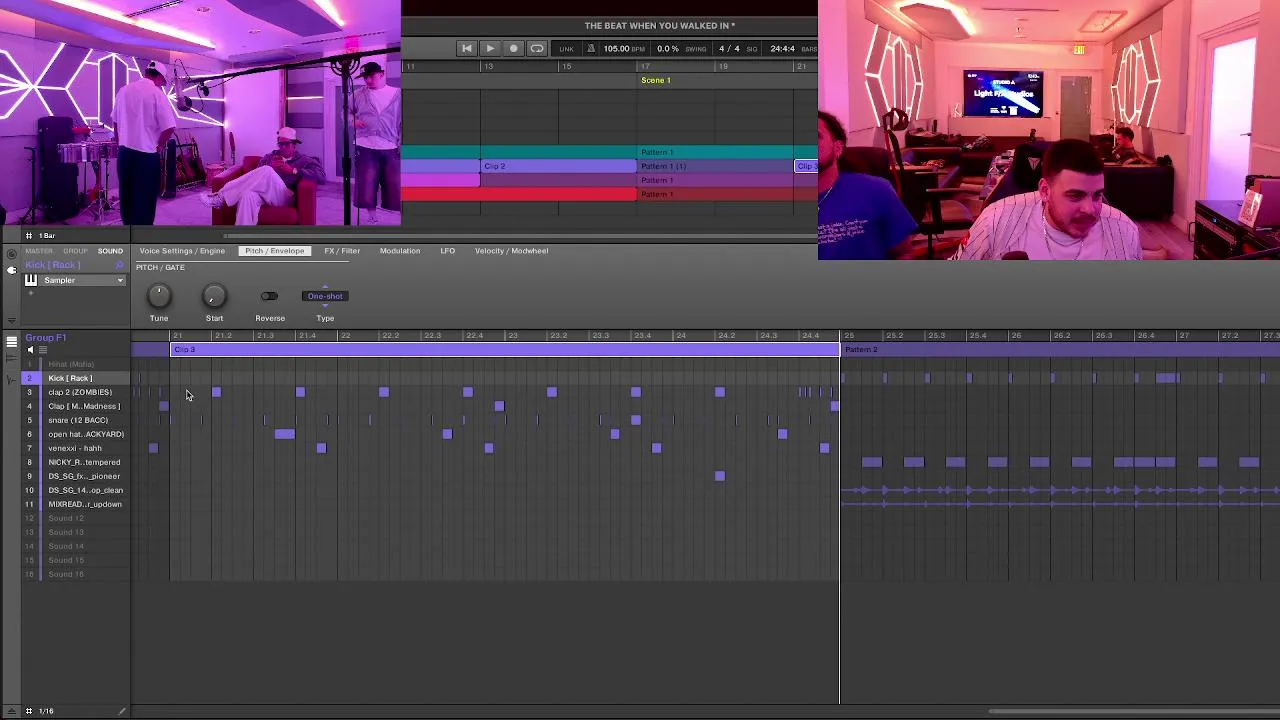Select empty Sound 12 slot

click(76, 518)
